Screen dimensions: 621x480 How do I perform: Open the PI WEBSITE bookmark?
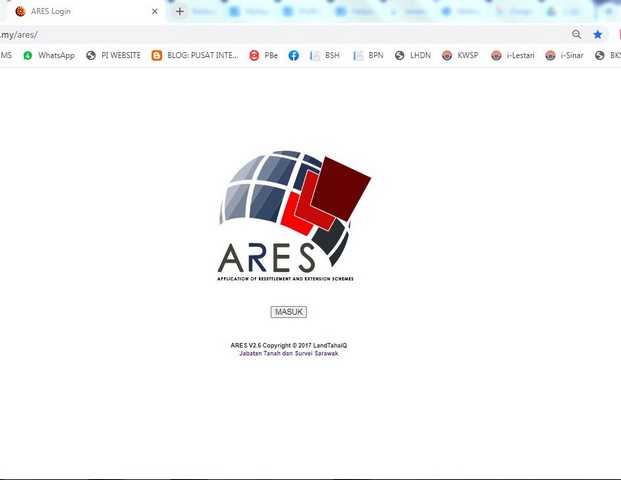pyautogui.click(x=113, y=56)
